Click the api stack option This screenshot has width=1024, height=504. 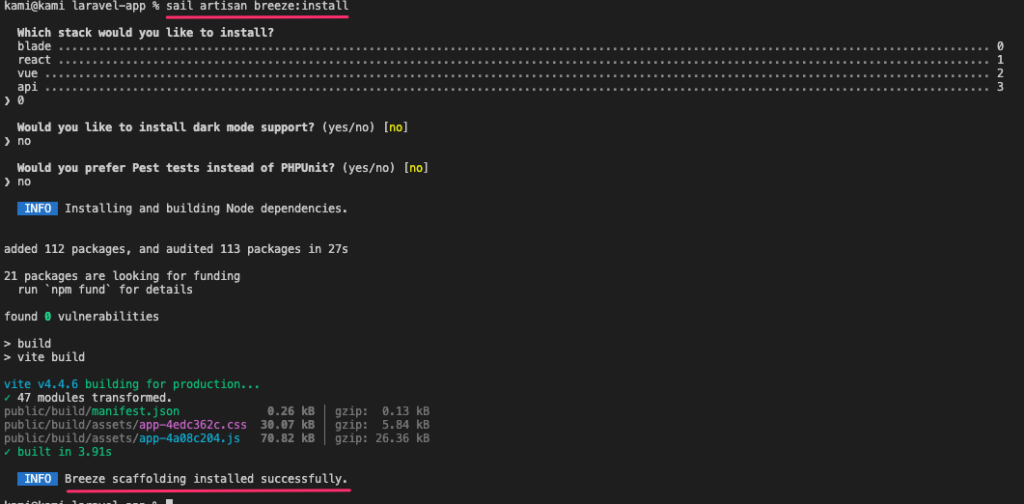pos(28,87)
